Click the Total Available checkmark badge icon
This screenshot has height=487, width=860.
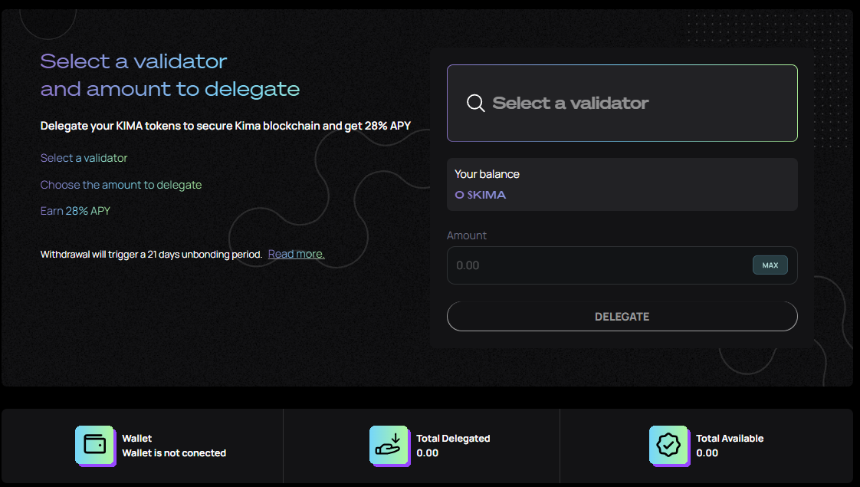tap(669, 445)
